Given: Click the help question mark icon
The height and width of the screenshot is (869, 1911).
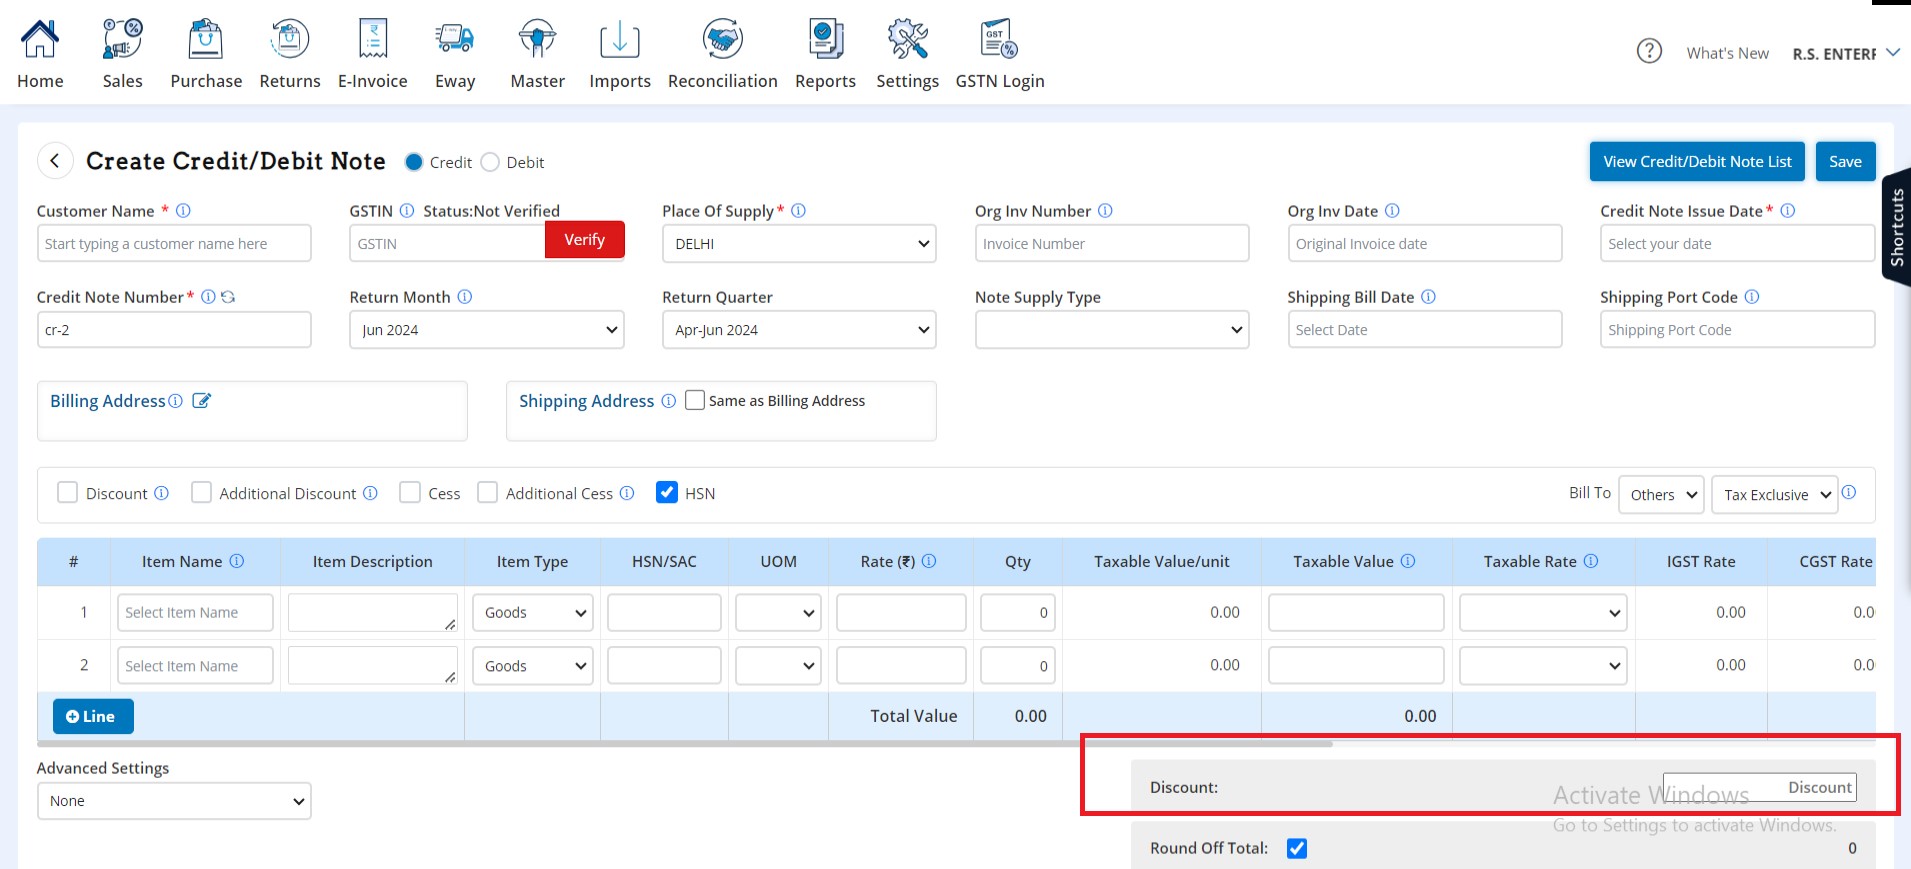Looking at the screenshot, I should pyautogui.click(x=1649, y=50).
